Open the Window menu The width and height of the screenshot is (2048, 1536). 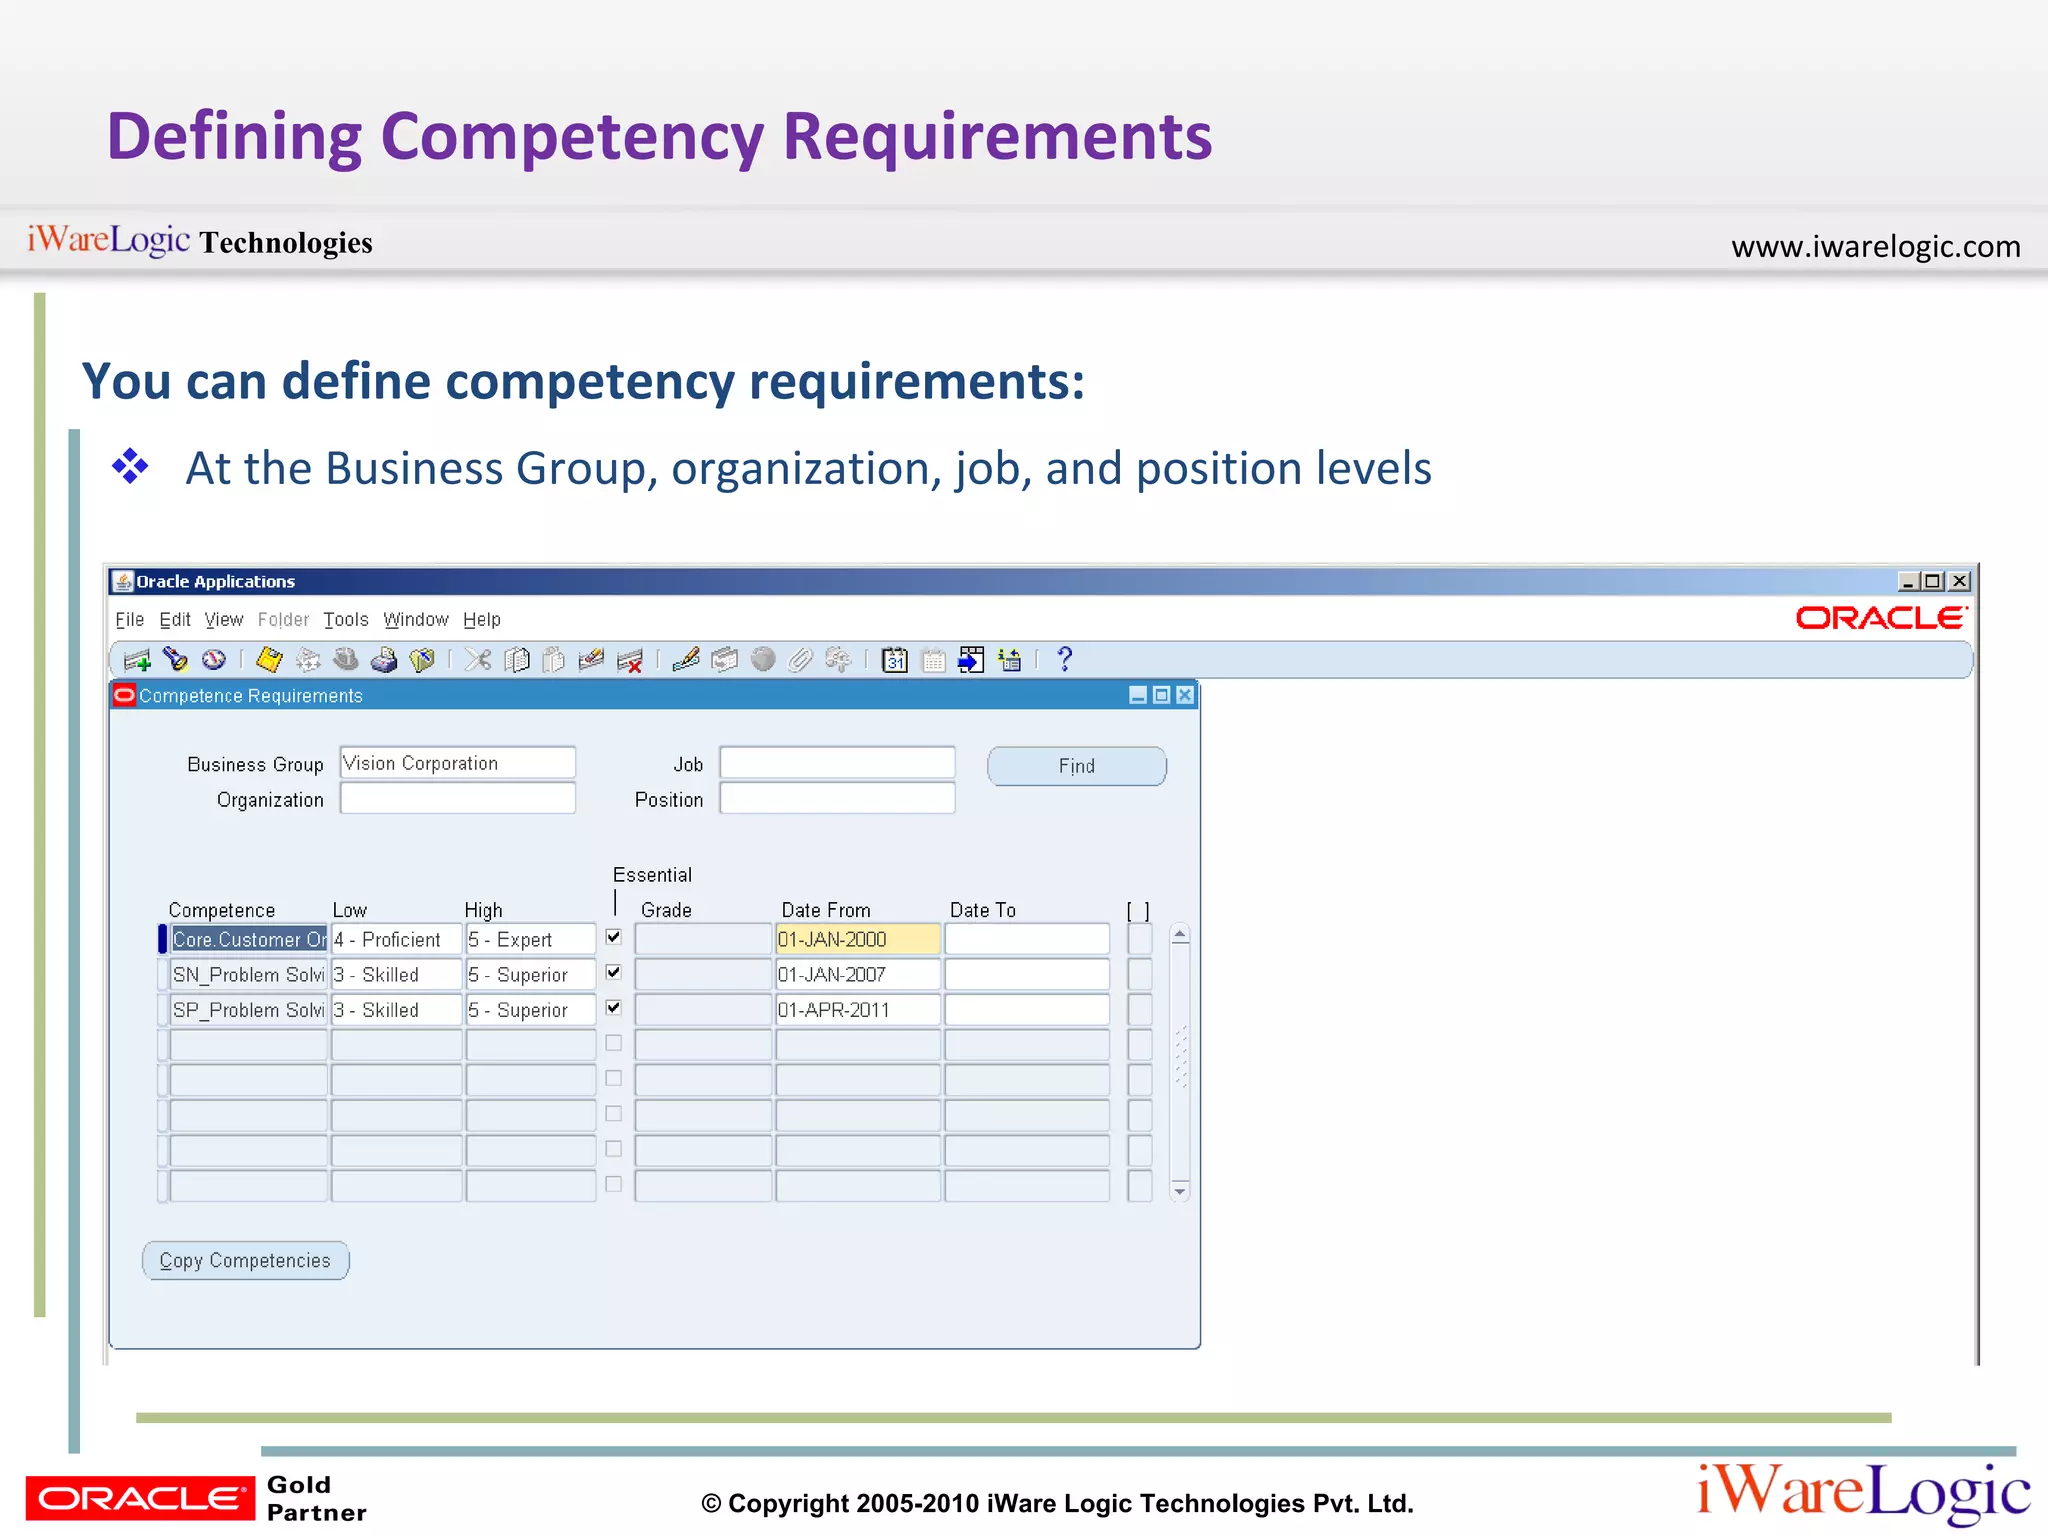[416, 620]
